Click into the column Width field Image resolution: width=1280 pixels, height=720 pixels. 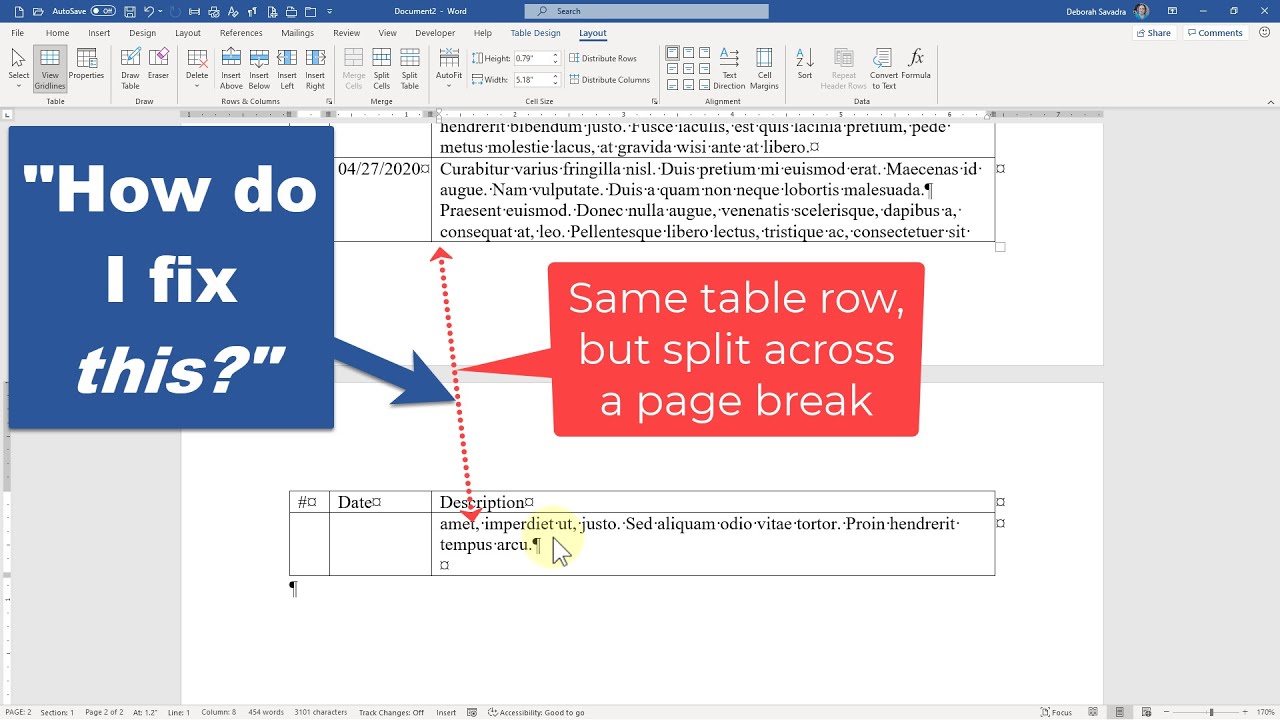point(531,80)
